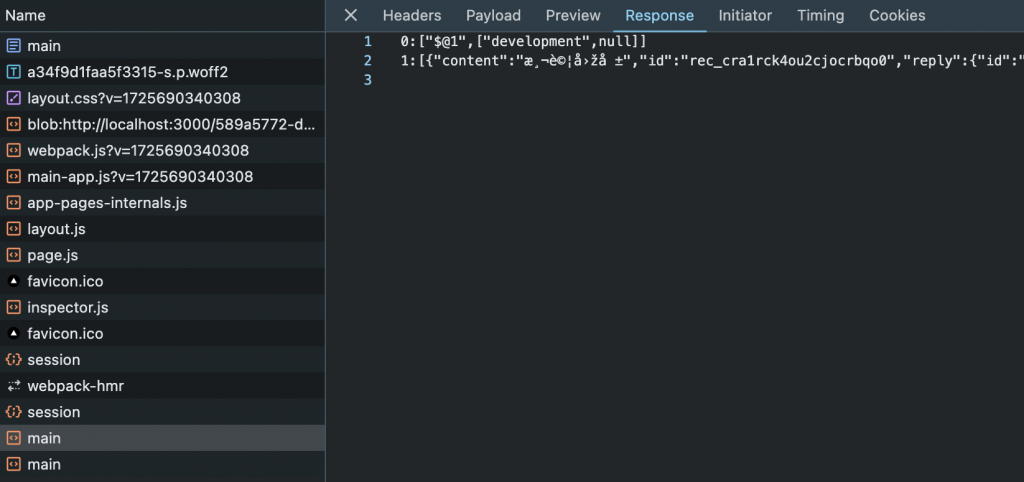Select the blob:http://localhost:3000 request
Image resolution: width=1024 pixels, height=482 pixels.
162,125
